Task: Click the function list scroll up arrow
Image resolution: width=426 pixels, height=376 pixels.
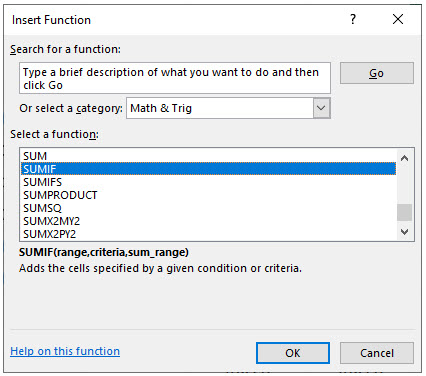Action: (x=404, y=158)
